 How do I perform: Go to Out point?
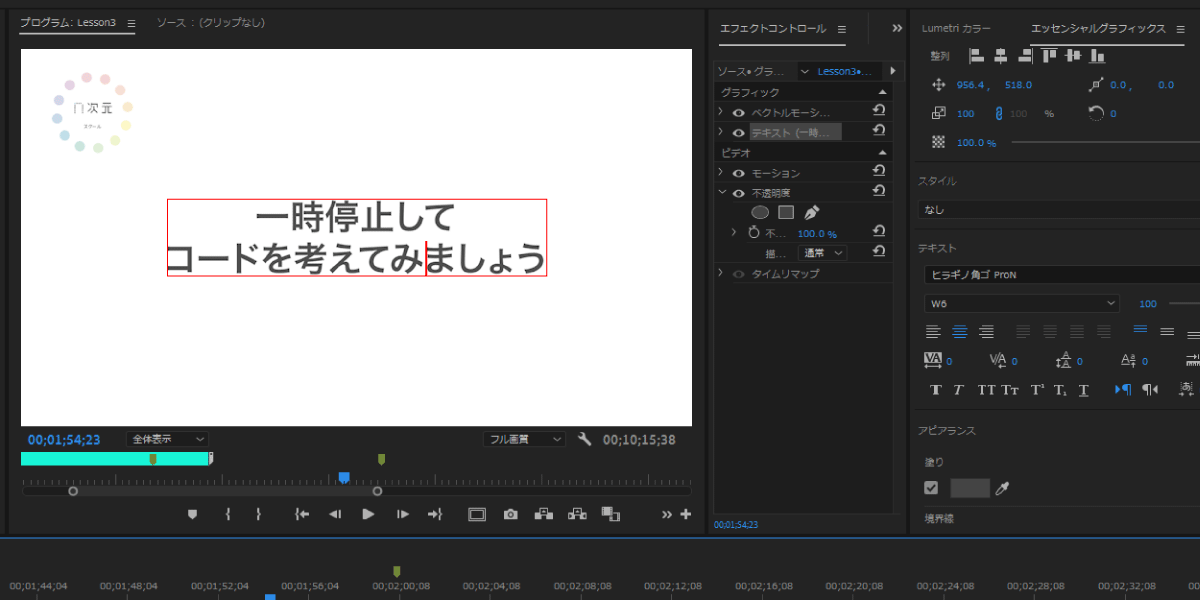[435, 514]
